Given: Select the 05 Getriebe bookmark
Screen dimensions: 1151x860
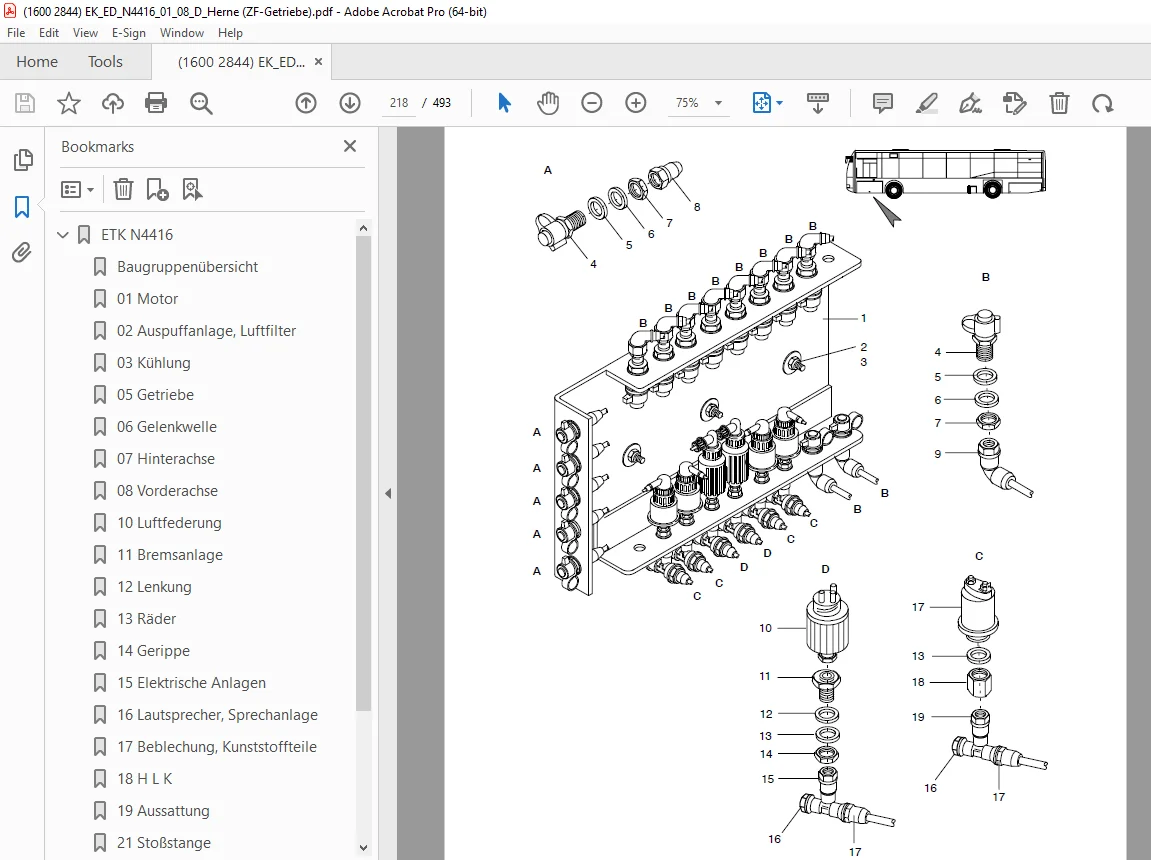Looking at the screenshot, I should coord(155,395).
